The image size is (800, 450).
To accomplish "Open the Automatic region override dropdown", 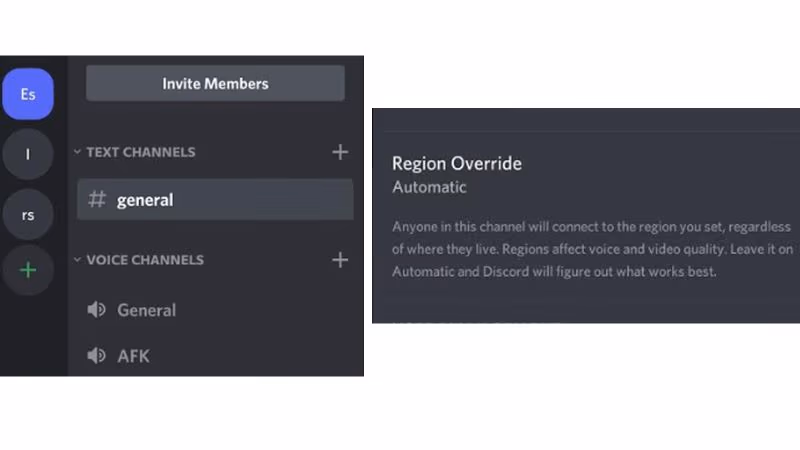I will pos(429,187).
